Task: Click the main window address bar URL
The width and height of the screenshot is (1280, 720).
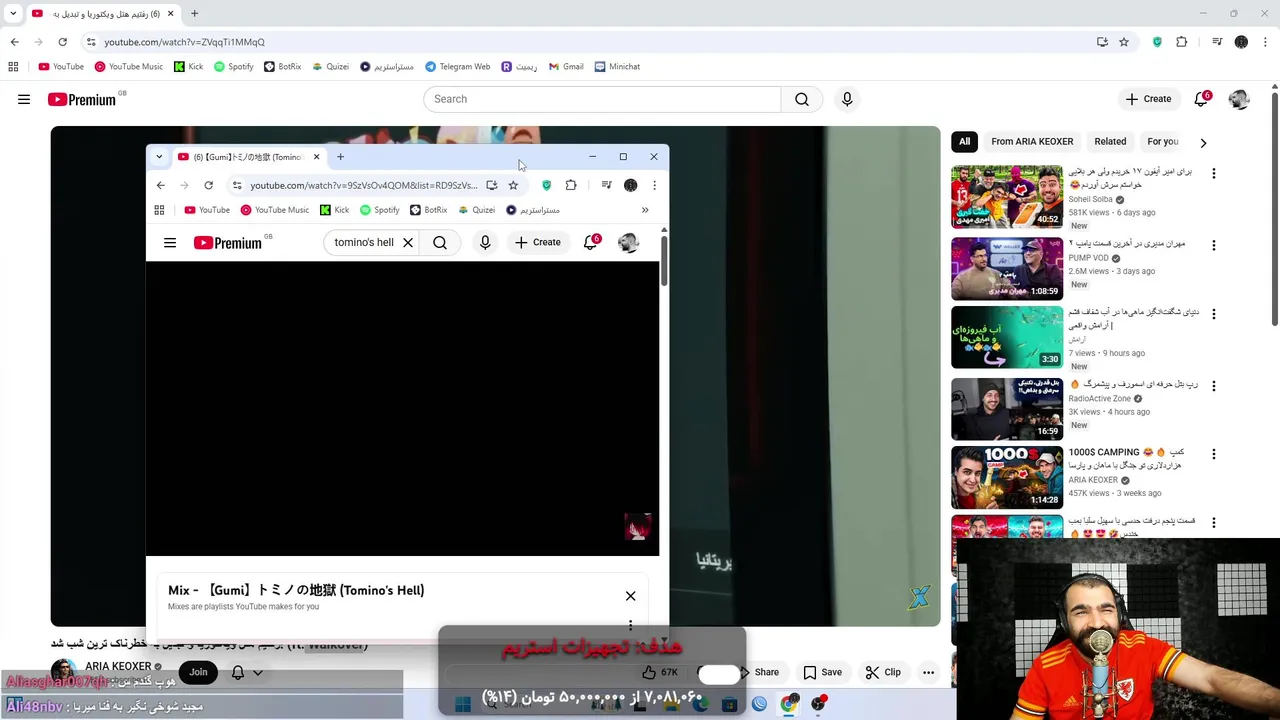Action: [x=185, y=42]
